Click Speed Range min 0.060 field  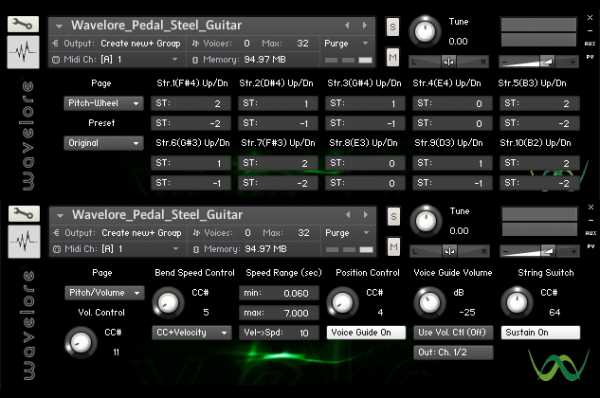coord(279,293)
